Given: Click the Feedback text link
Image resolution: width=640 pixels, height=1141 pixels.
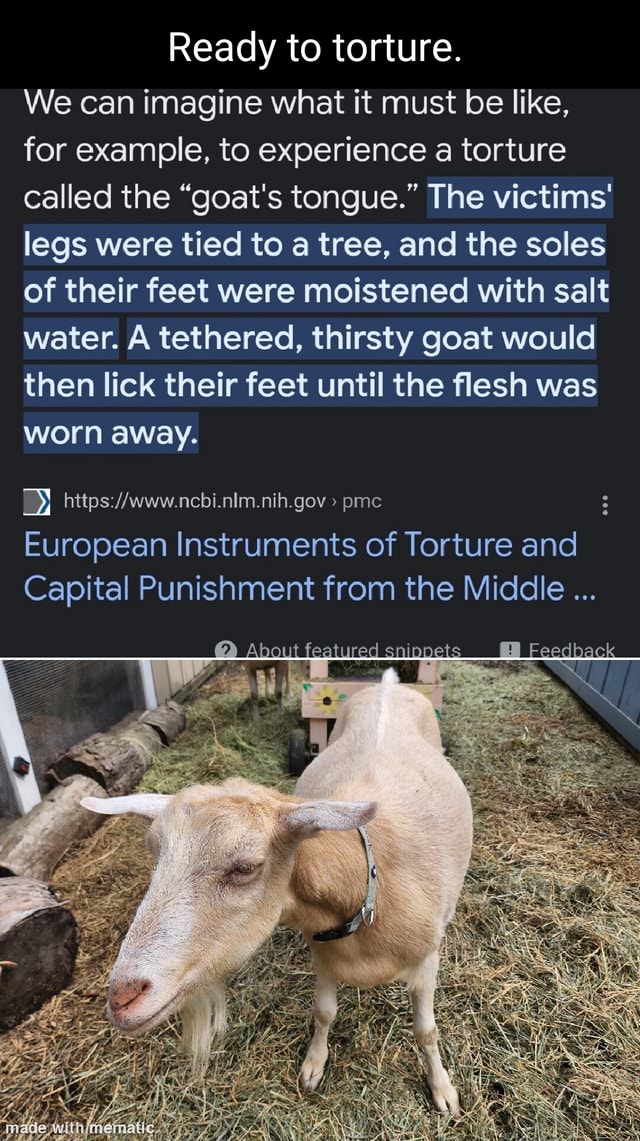Looking at the screenshot, I should (572, 650).
